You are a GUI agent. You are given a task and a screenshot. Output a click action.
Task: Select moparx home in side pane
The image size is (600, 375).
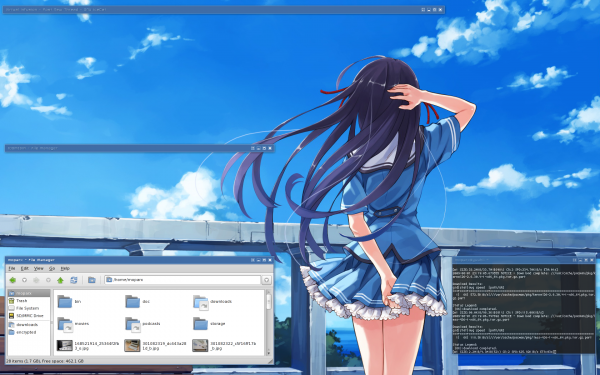click(x=29, y=293)
